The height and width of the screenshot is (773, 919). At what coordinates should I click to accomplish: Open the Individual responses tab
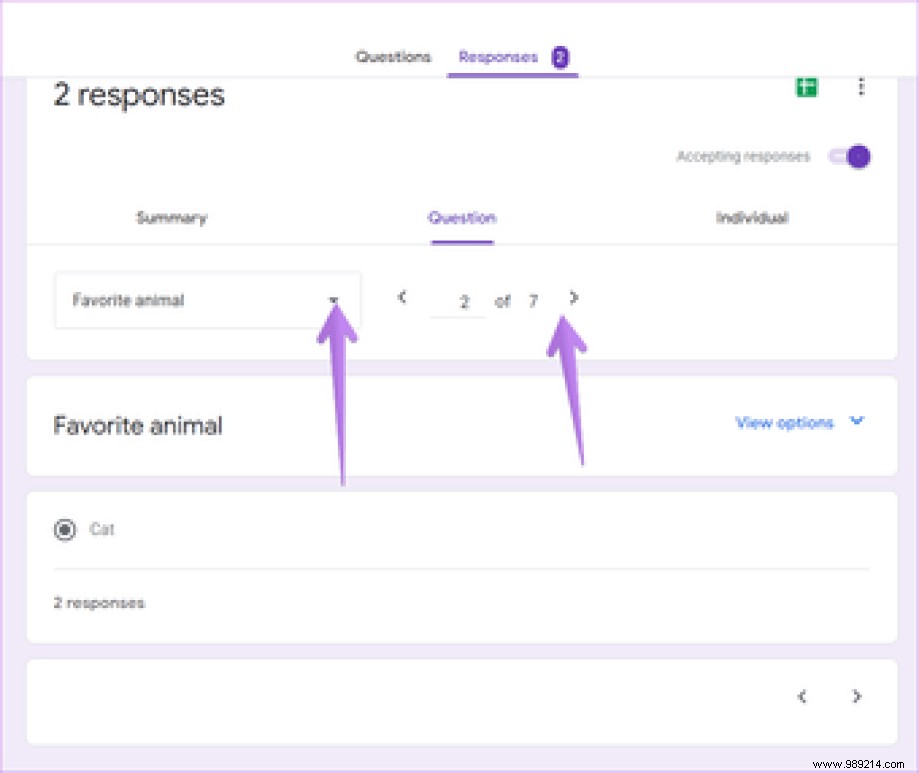point(752,218)
